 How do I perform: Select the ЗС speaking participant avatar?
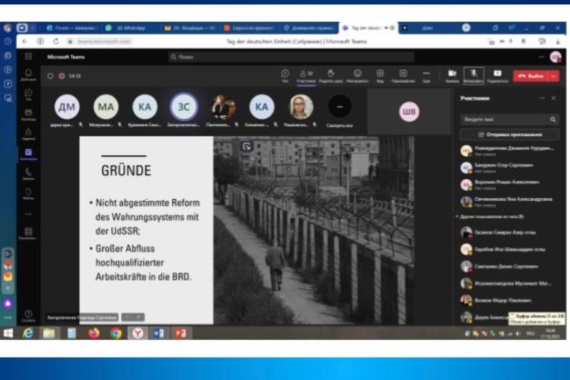click(x=184, y=107)
